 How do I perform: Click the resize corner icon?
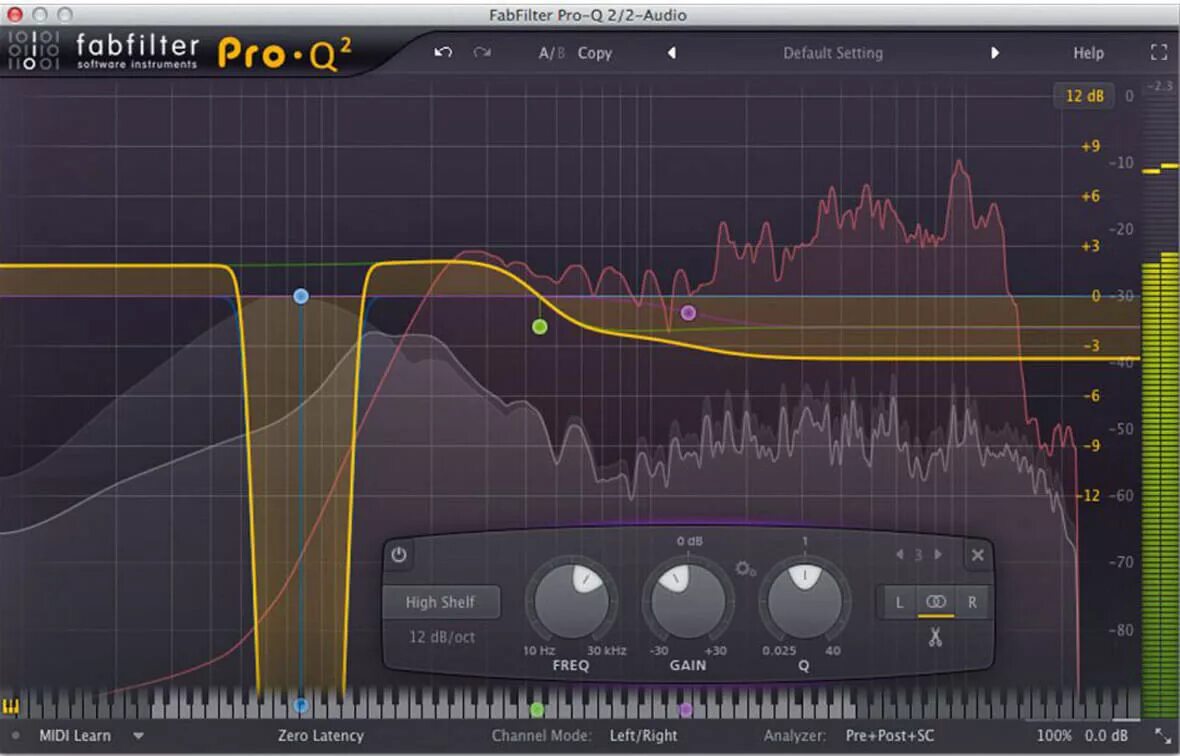click(1163, 736)
